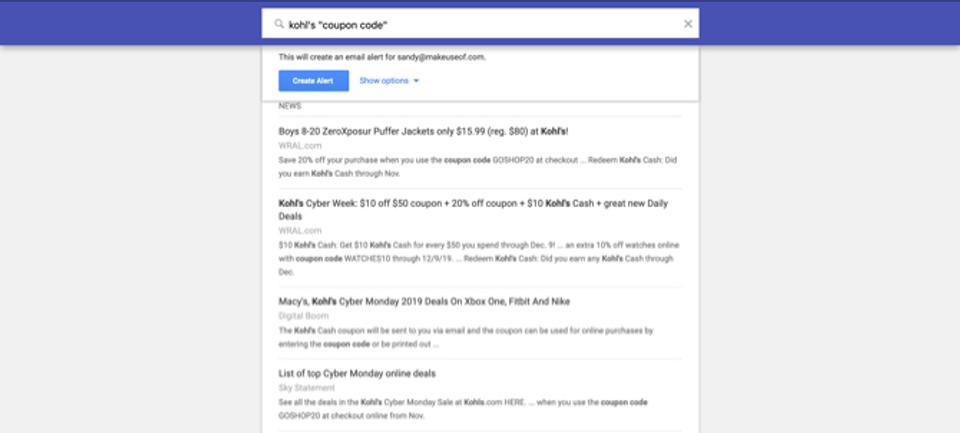Open List of top Cyber Monday online deals
Image resolution: width=960 pixels, height=433 pixels.
[357, 374]
